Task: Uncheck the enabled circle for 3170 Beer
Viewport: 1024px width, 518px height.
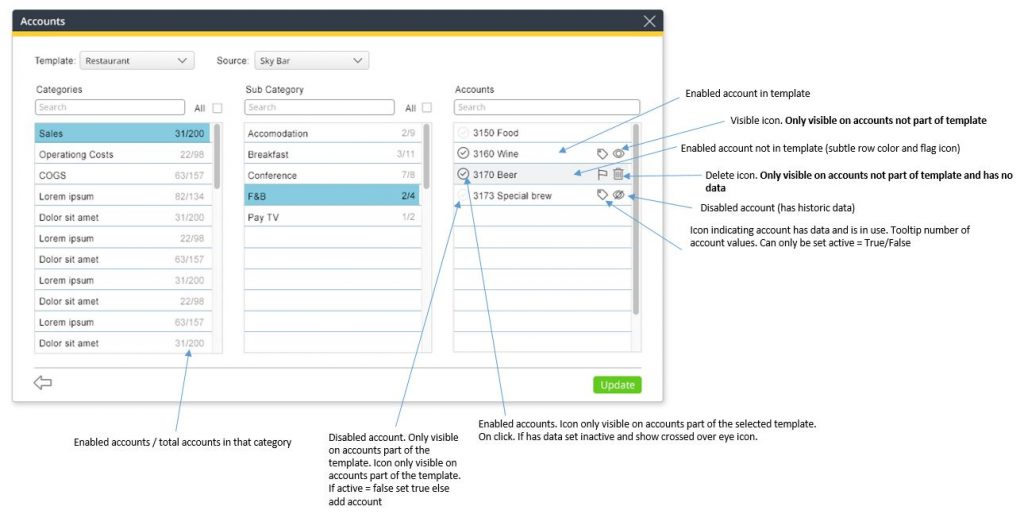Action: click(462, 174)
